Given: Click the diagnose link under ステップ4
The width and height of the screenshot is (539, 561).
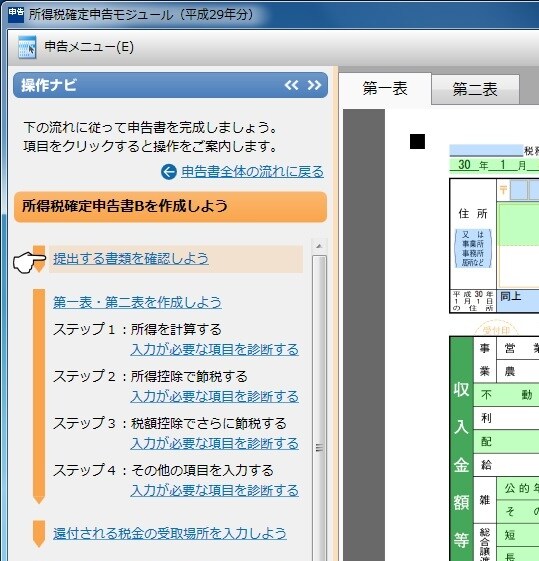Looking at the screenshot, I should click(x=215, y=491).
